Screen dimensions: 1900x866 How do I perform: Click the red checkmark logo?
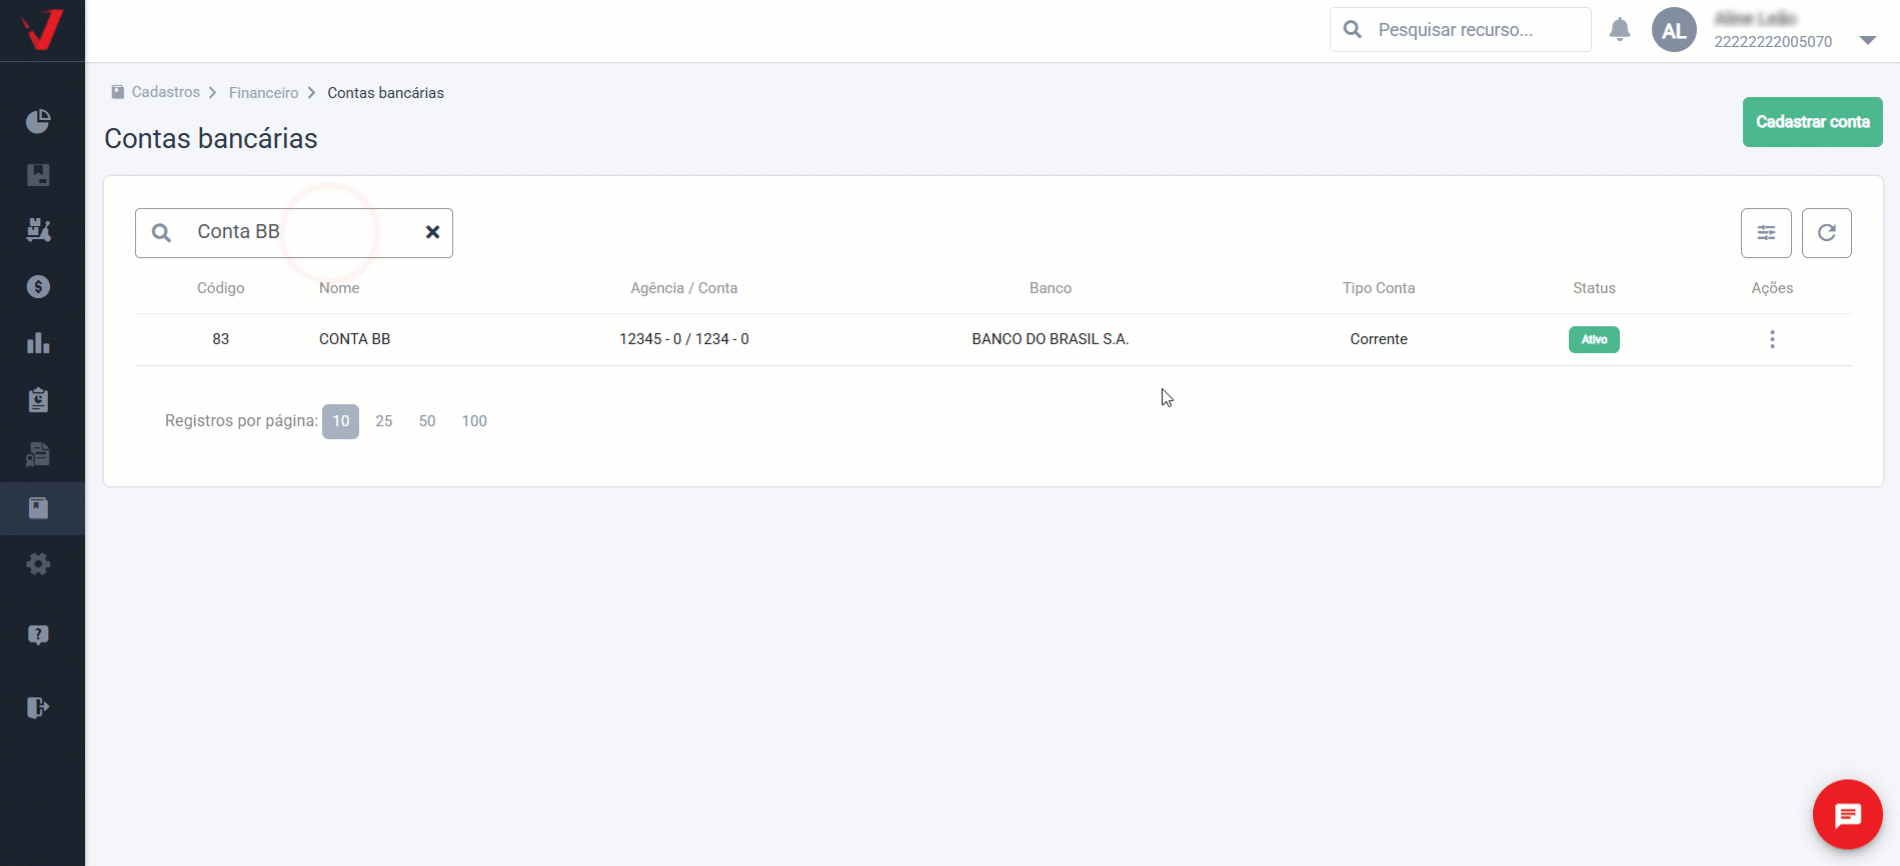pos(43,29)
